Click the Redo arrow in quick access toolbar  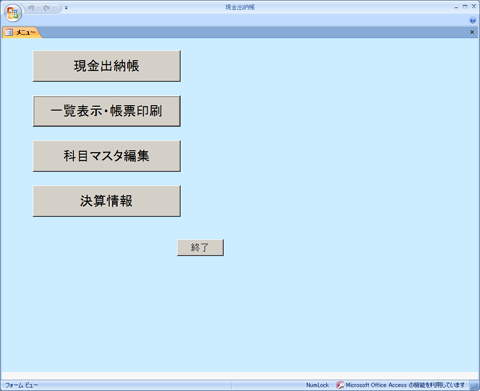click(47, 8)
